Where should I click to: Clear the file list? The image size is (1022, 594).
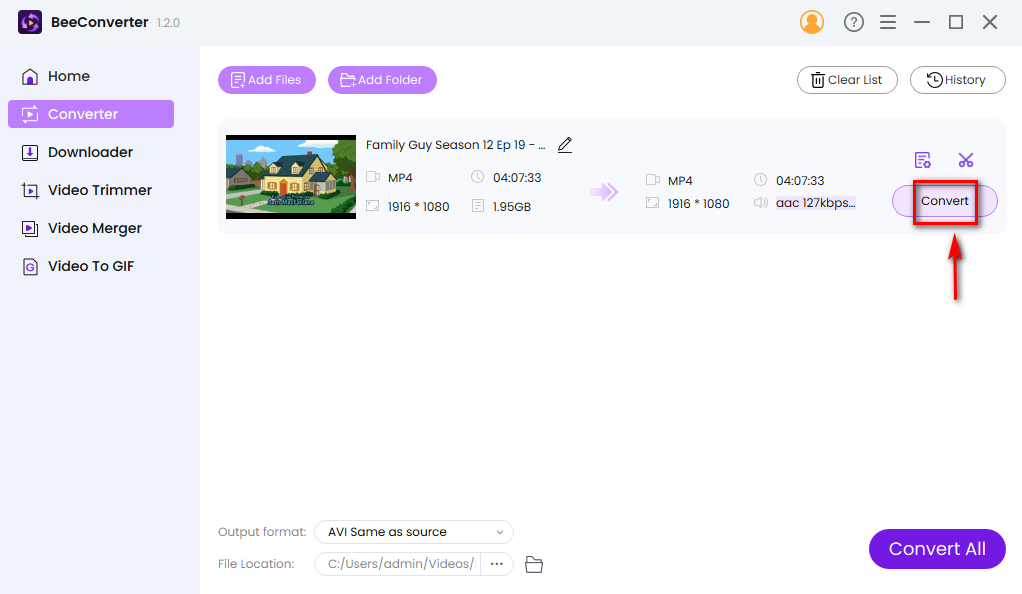click(847, 80)
